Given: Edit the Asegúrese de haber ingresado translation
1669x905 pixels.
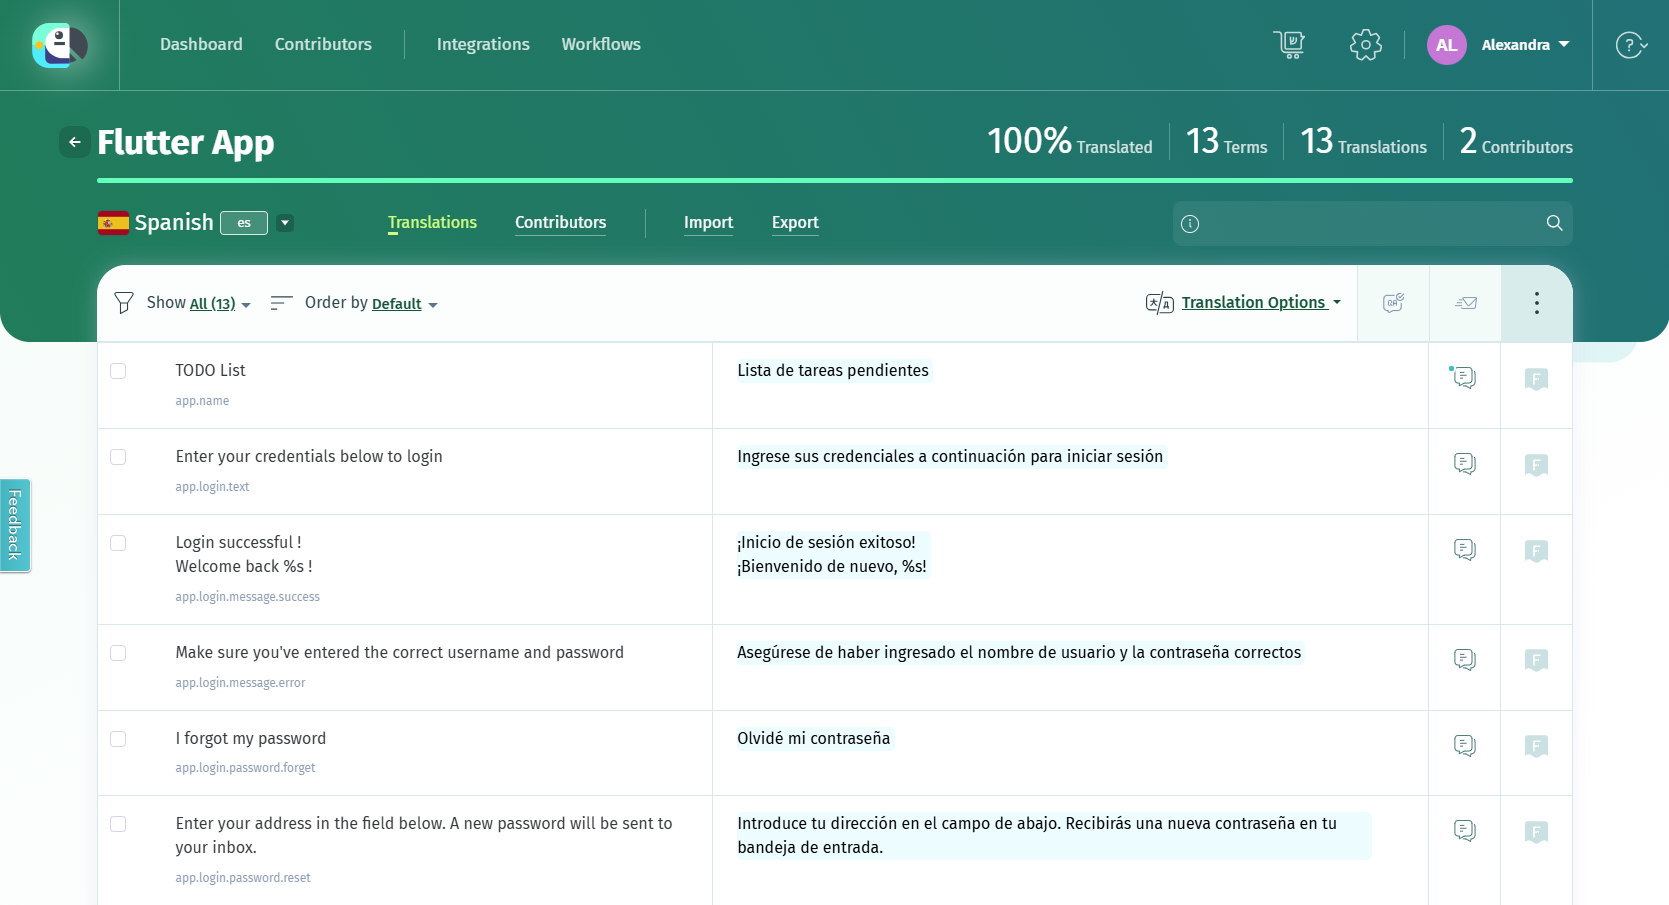Looking at the screenshot, I should pos(1019,653).
